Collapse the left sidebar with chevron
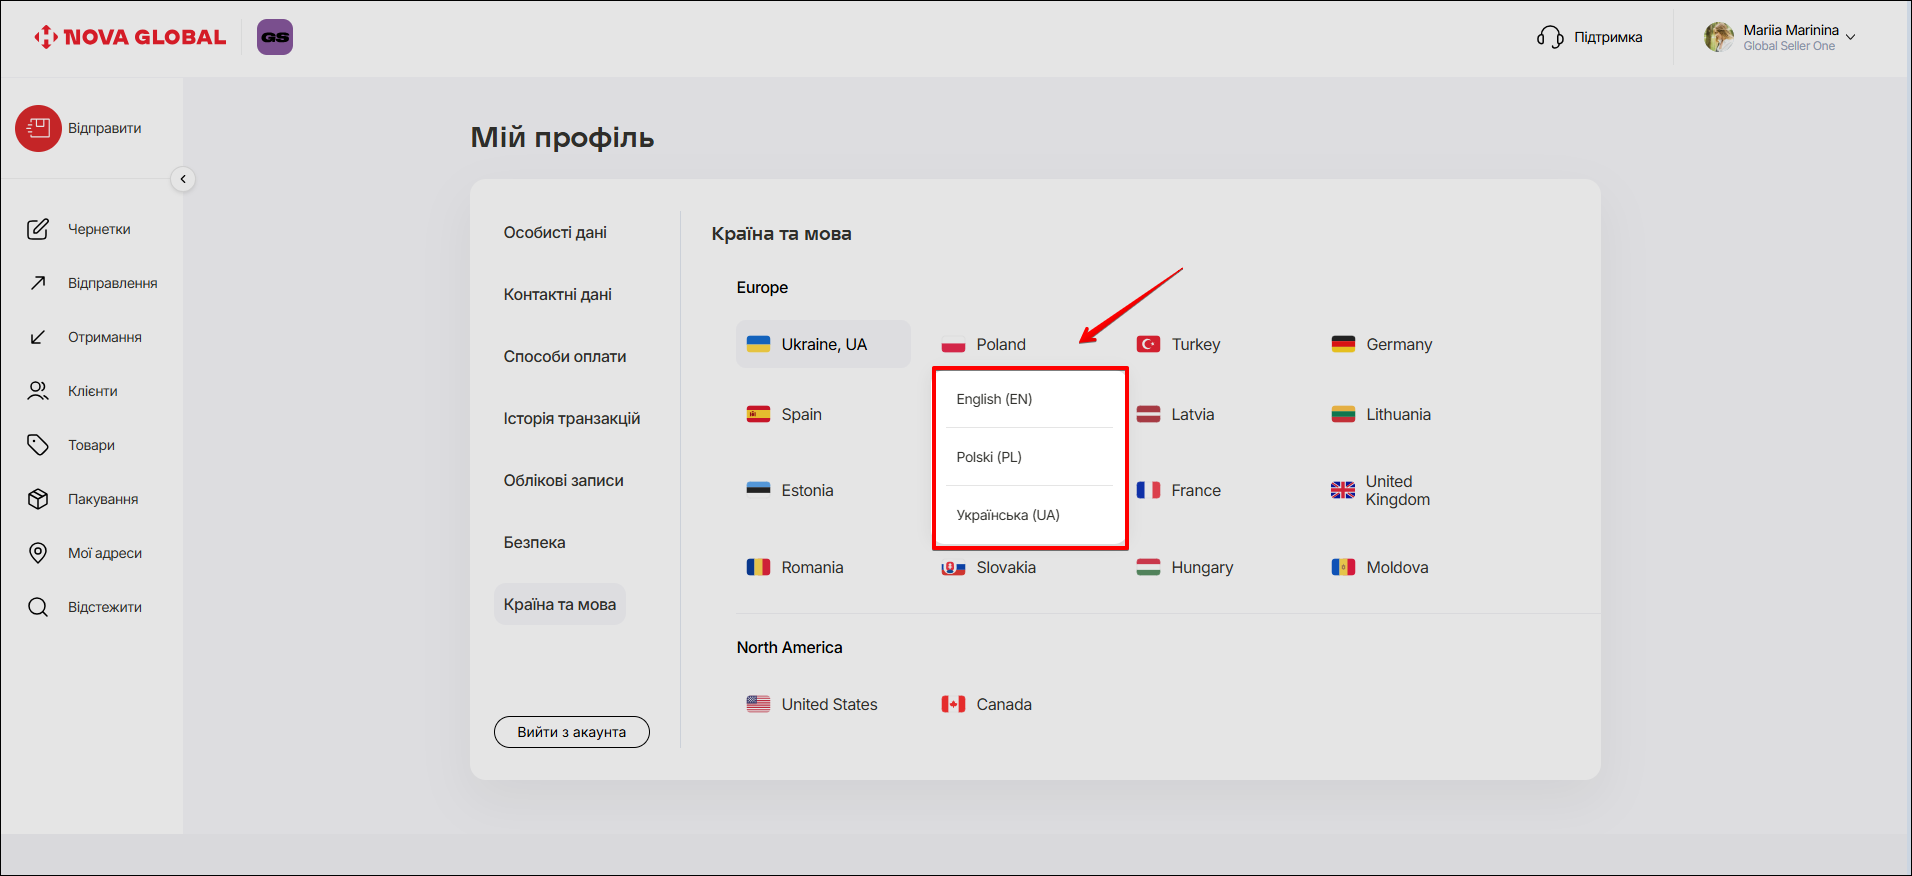The image size is (1912, 876). pyautogui.click(x=183, y=179)
